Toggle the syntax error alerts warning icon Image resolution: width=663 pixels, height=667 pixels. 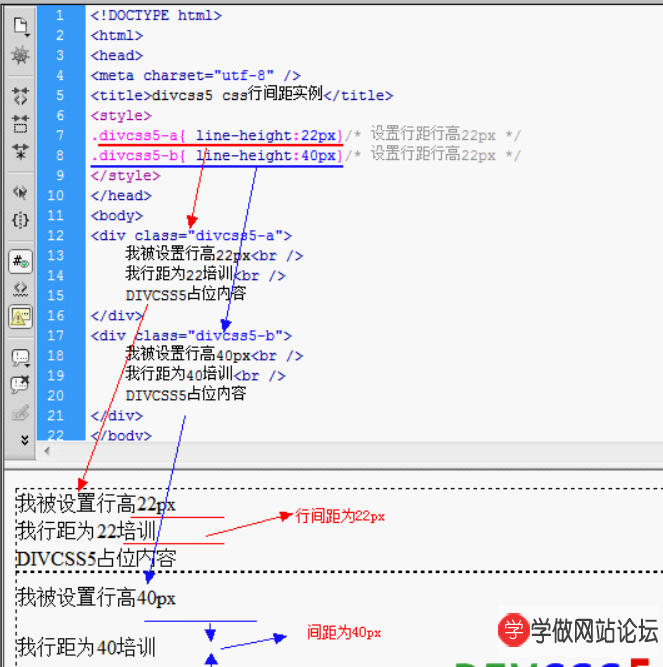click(x=20, y=318)
